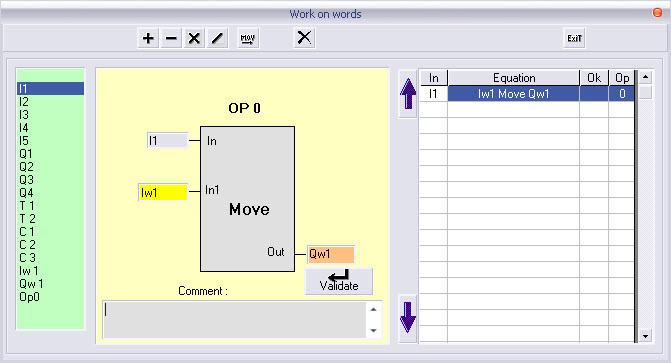Screen dimensions: 671x363
Task: Click the orange Qw1 output field
Action: click(331, 254)
